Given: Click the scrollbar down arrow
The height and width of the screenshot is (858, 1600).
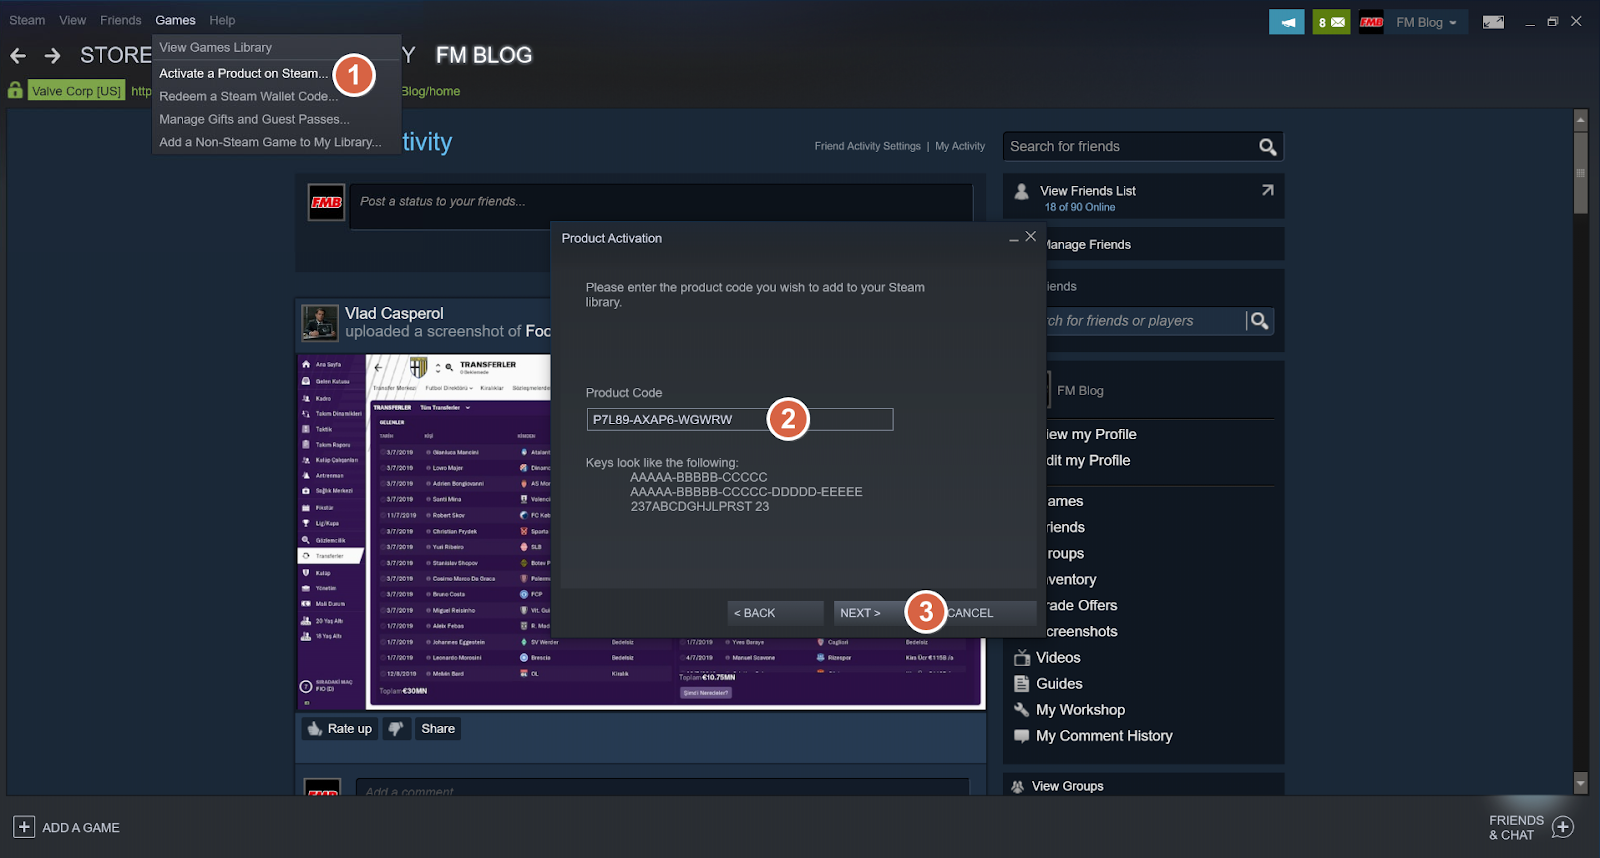Looking at the screenshot, I should pyautogui.click(x=1581, y=783).
